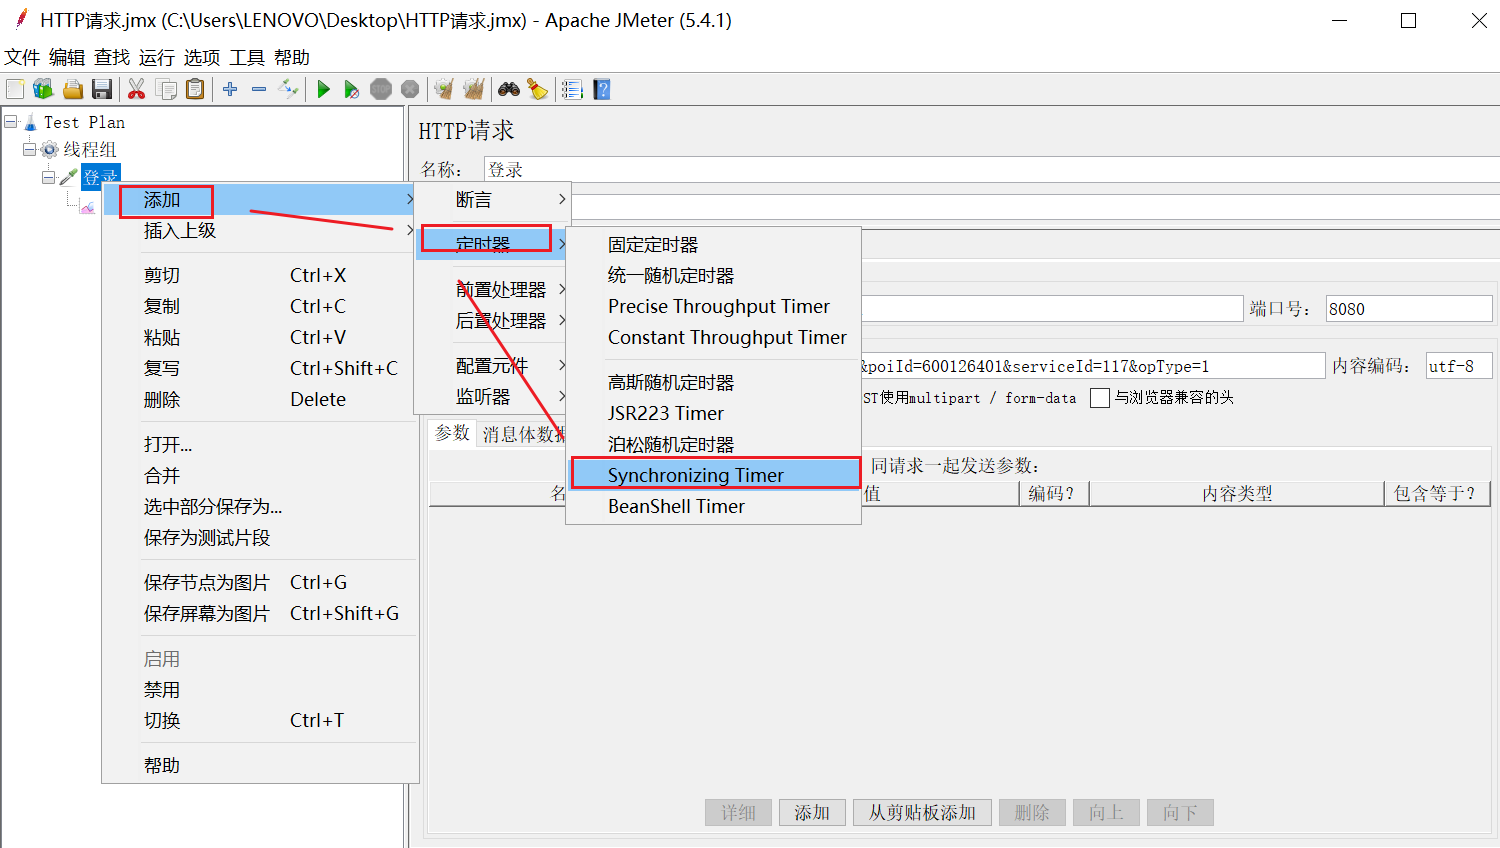The height and width of the screenshot is (848, 1500).
Task: Save the test plan with floppy icon
Action: point(102,89)
